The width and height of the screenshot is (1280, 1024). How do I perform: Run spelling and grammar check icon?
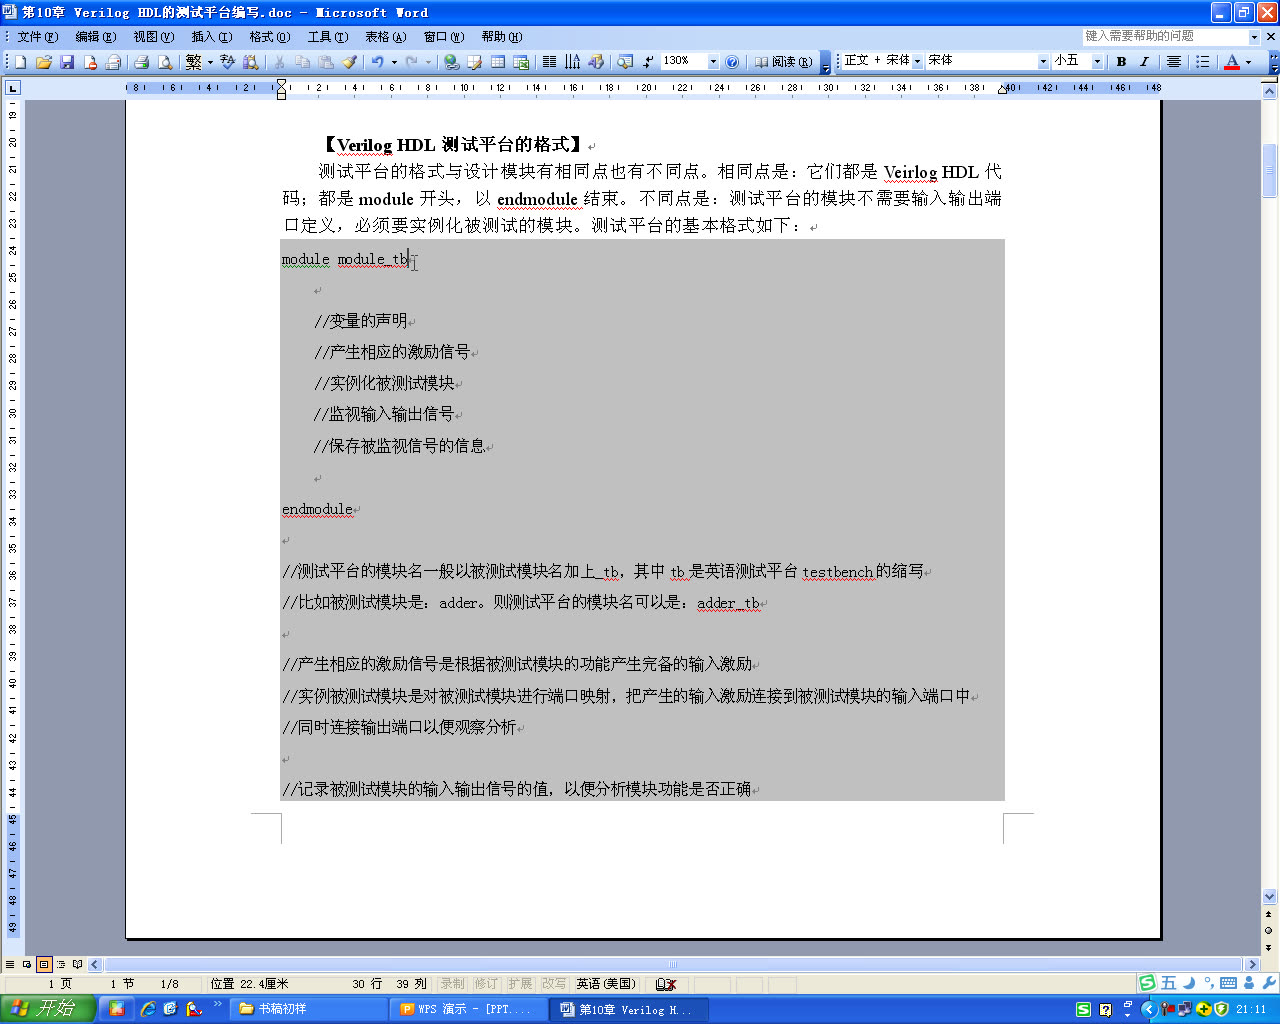pos(228,62)
